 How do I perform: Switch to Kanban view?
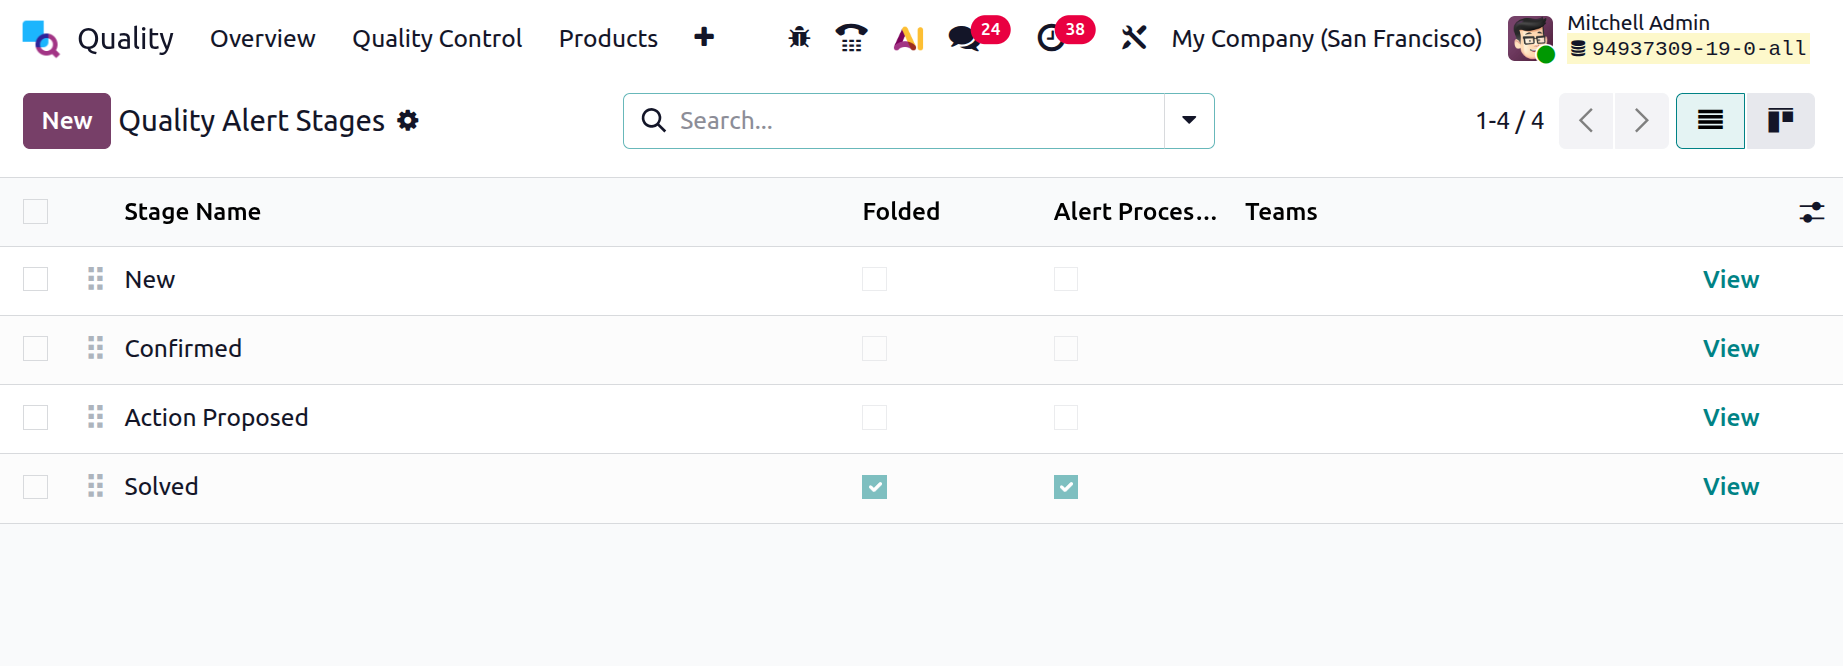pos(1780,121)
